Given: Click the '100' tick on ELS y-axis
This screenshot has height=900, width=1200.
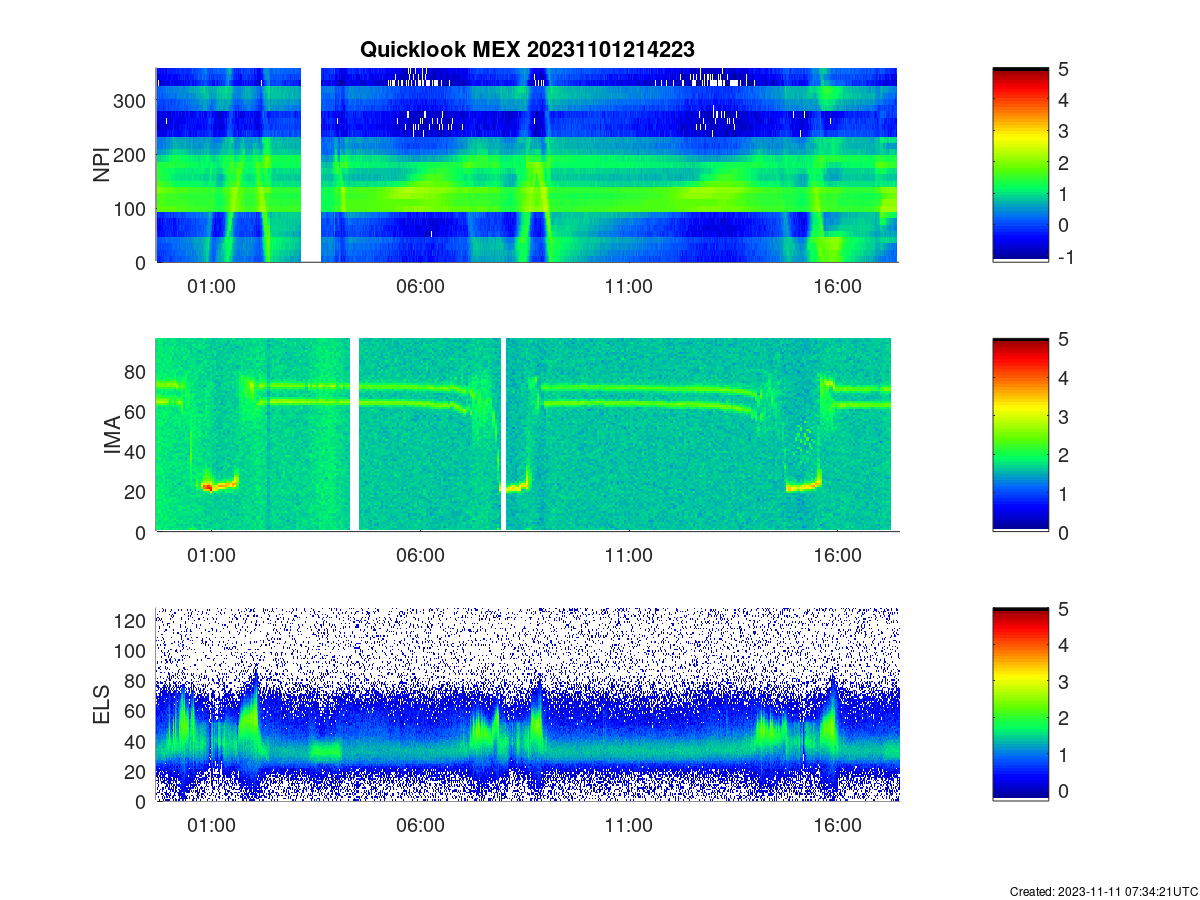Looking at the screenshot, I should coord(132,651).
